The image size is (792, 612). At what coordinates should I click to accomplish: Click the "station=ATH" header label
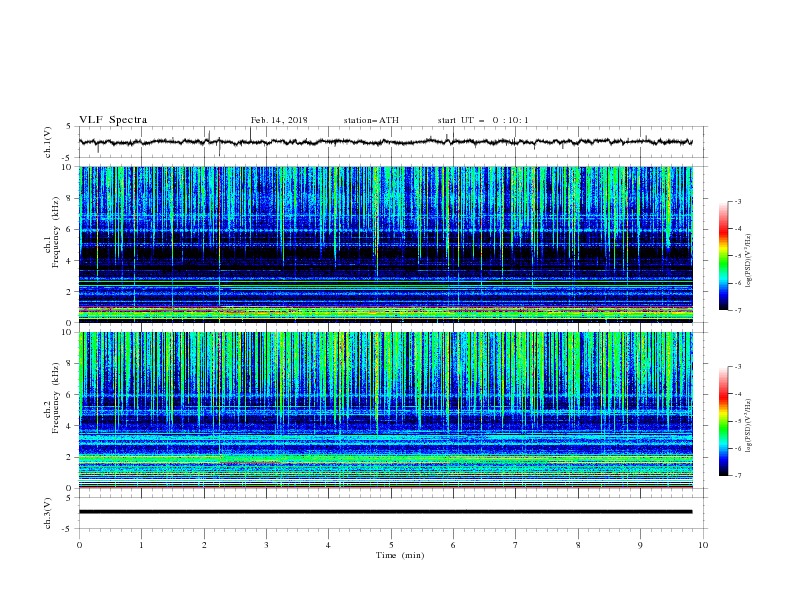[371, 120]
